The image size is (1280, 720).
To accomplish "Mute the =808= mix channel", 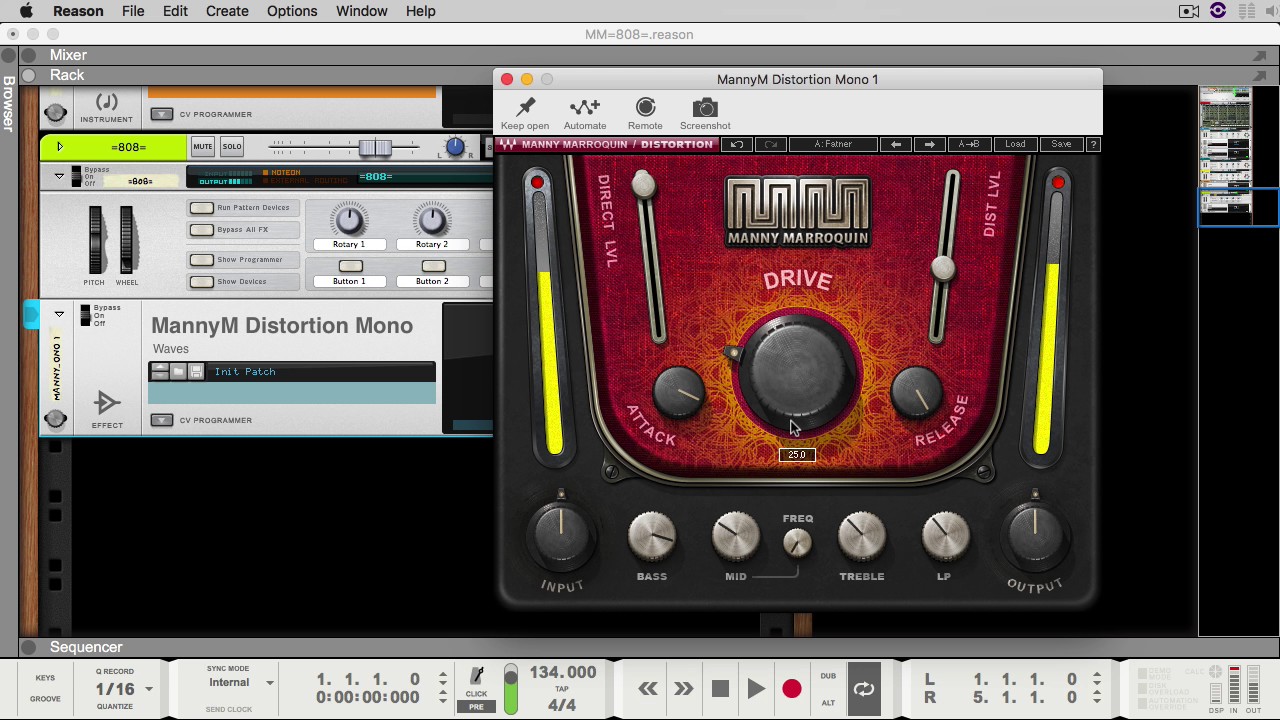I will click(203, 147).
